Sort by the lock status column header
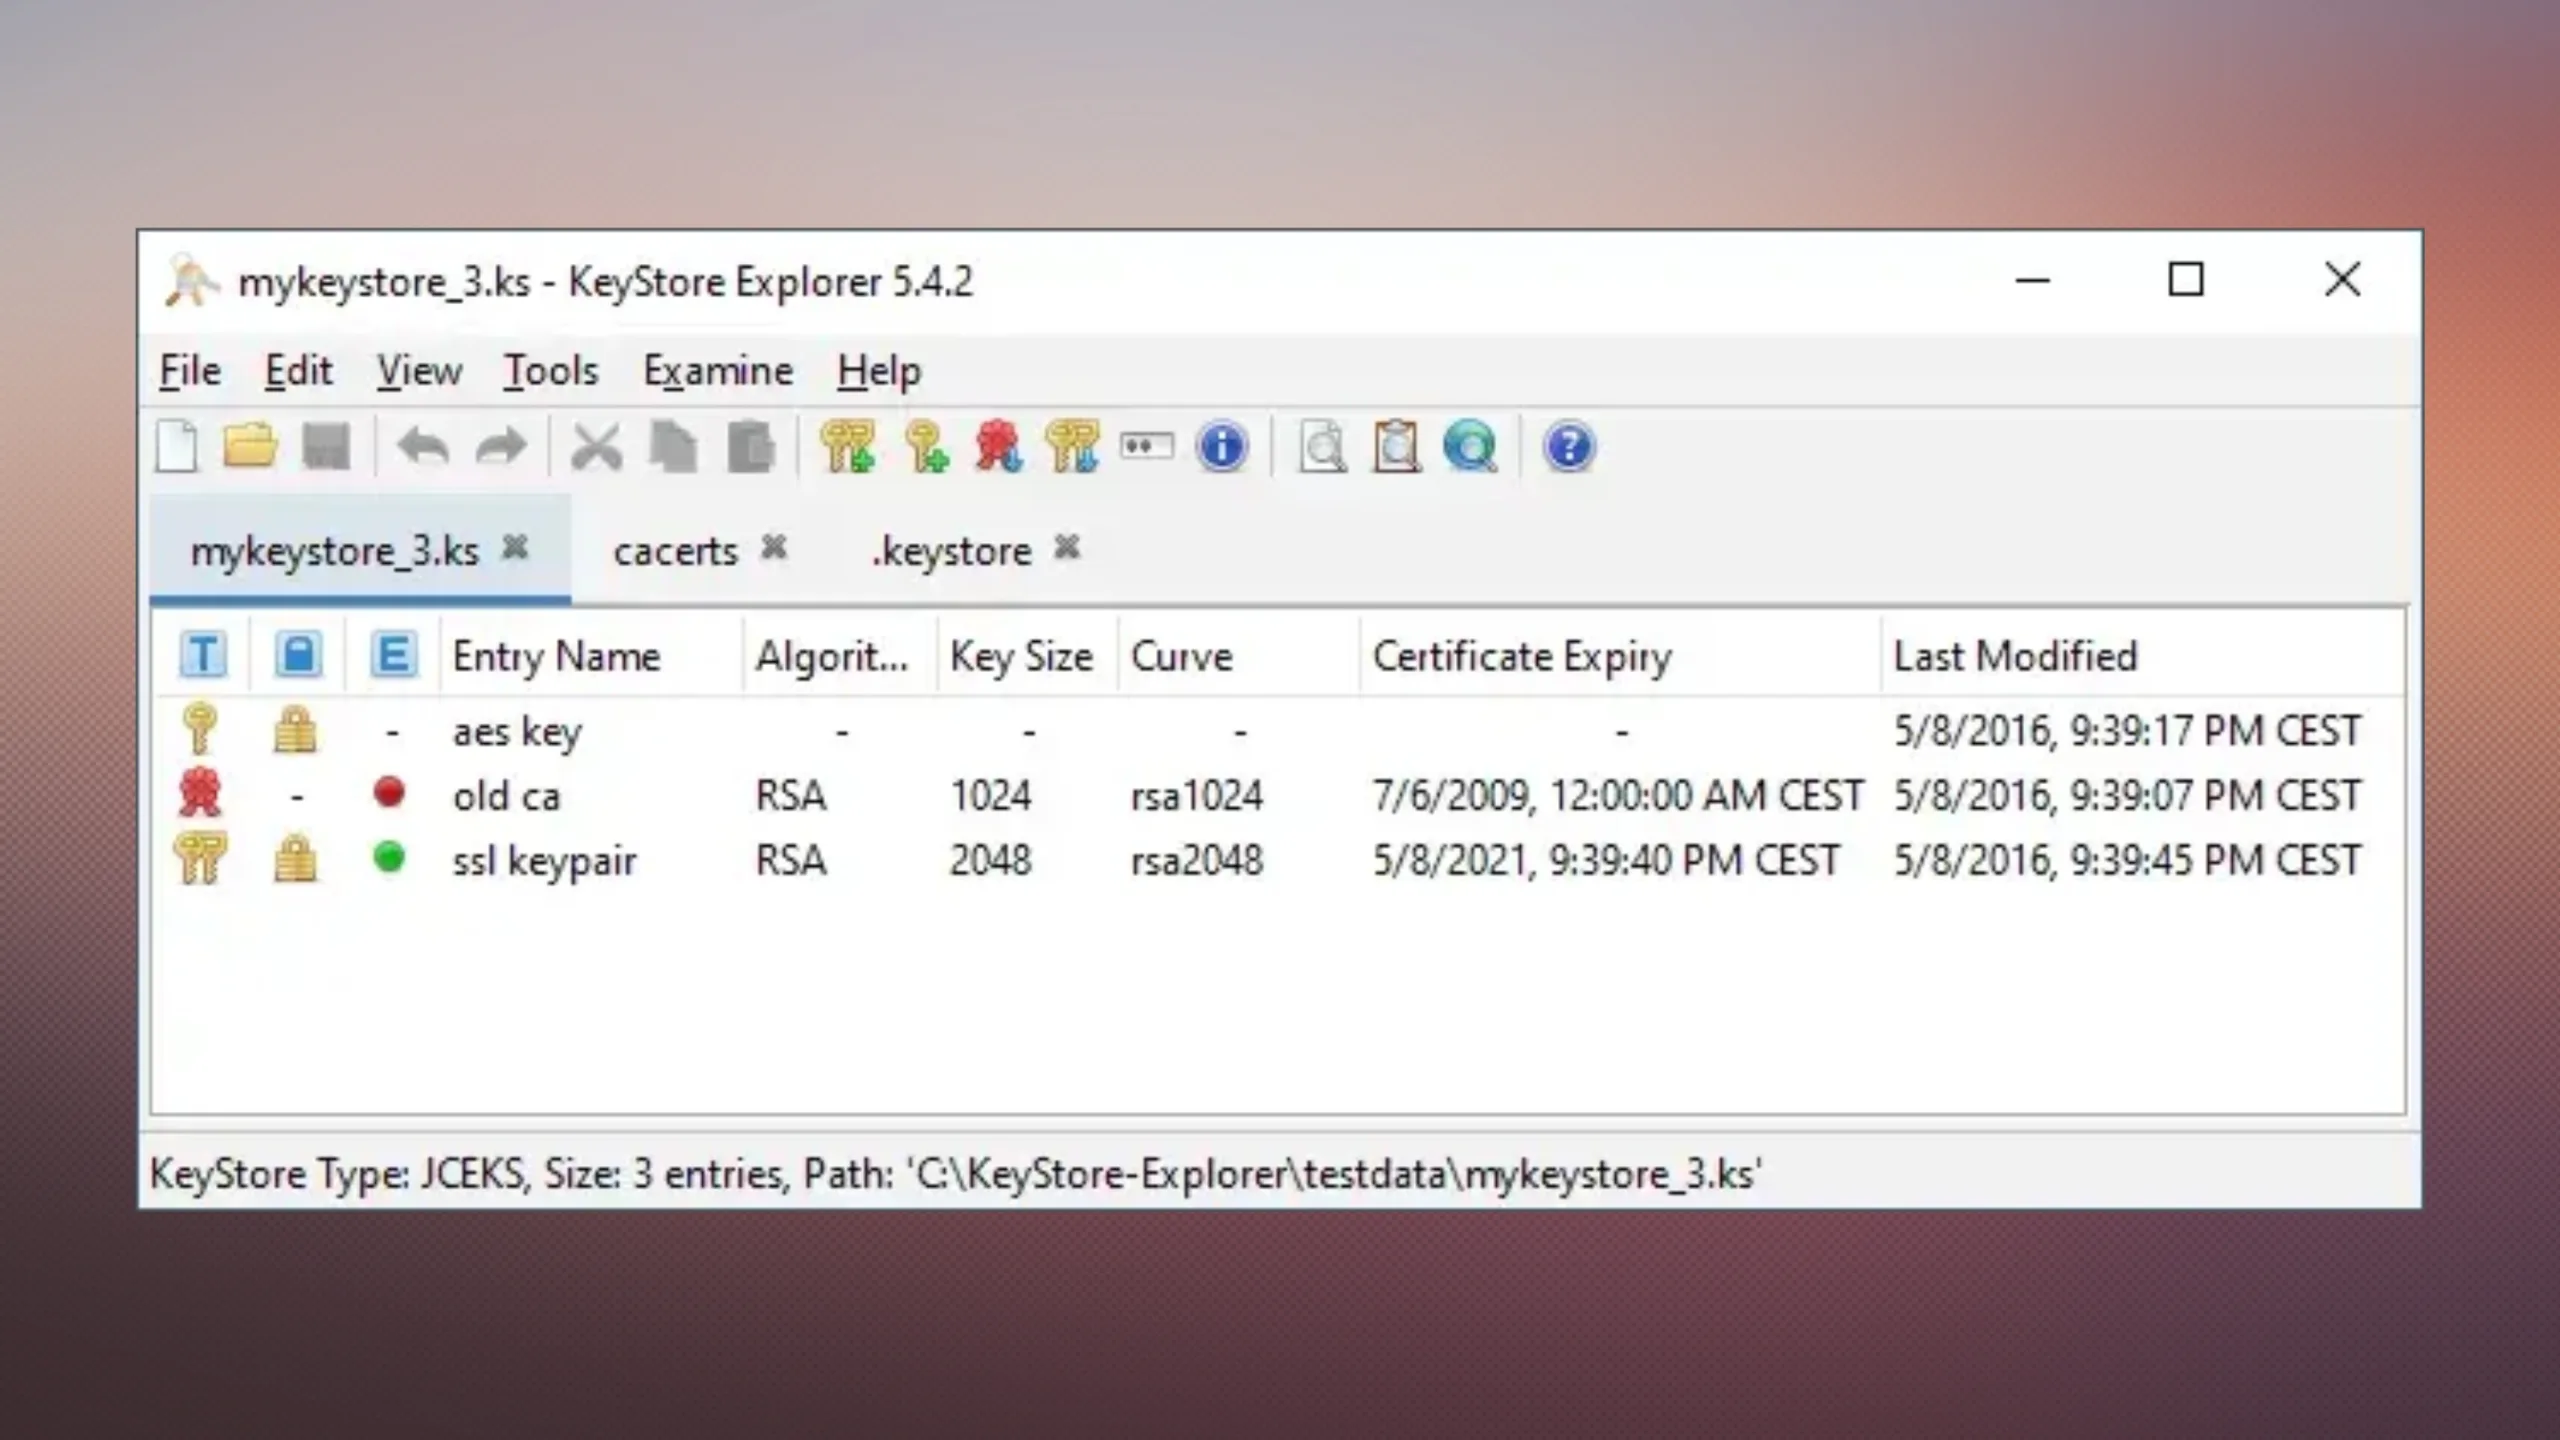Image resolution: width=2560 pixels, height=1440 pixels. click(x=298, y=656)
